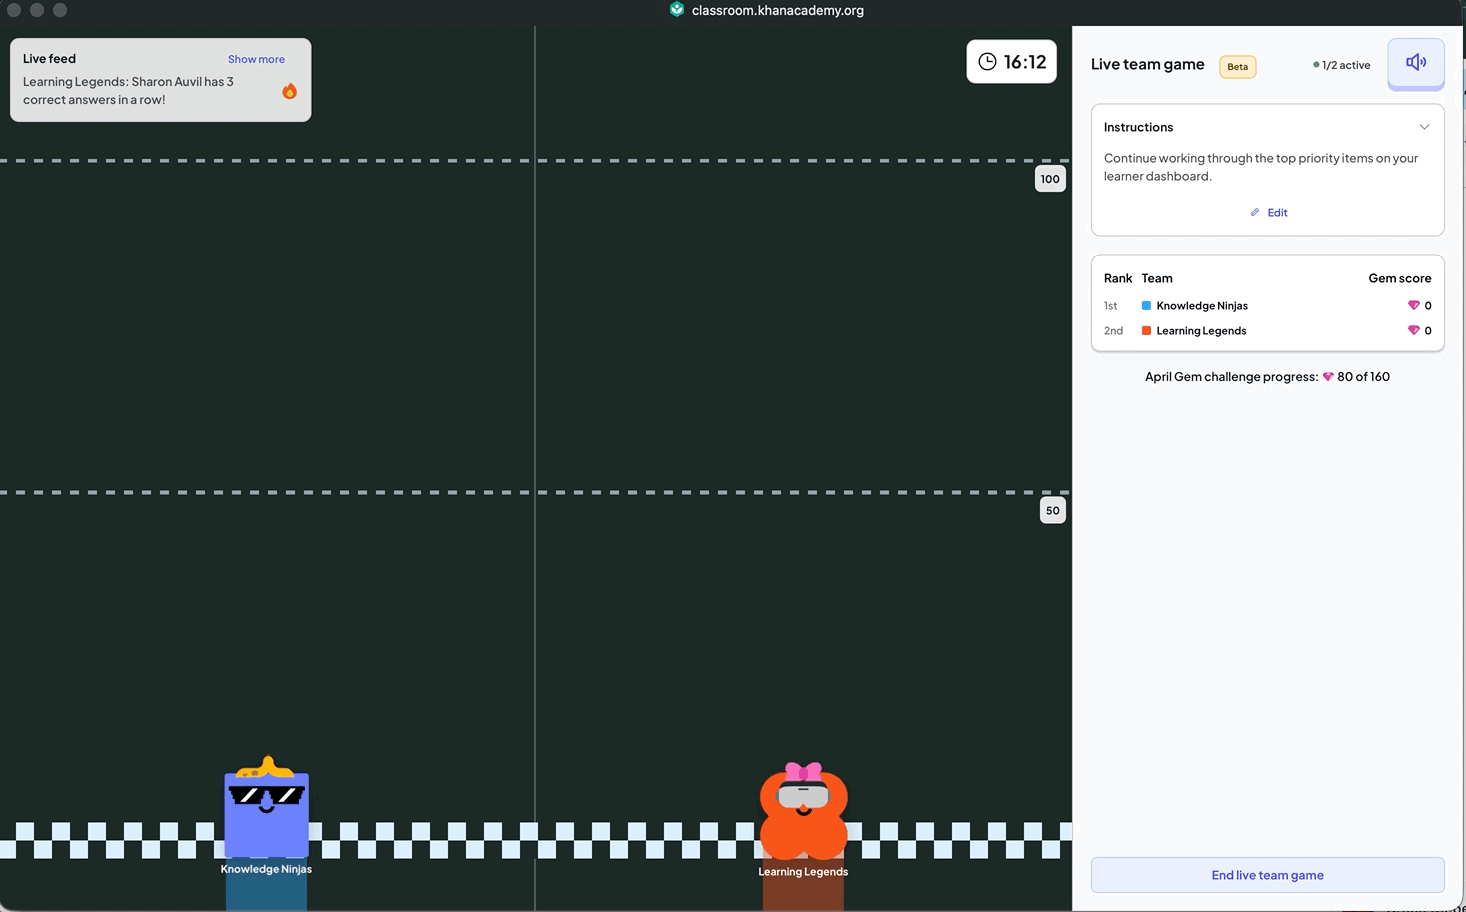This screenshot has height=912, width=1466.
Task: Click the 2nd rank cell
Action: (x=1113, y=331)
